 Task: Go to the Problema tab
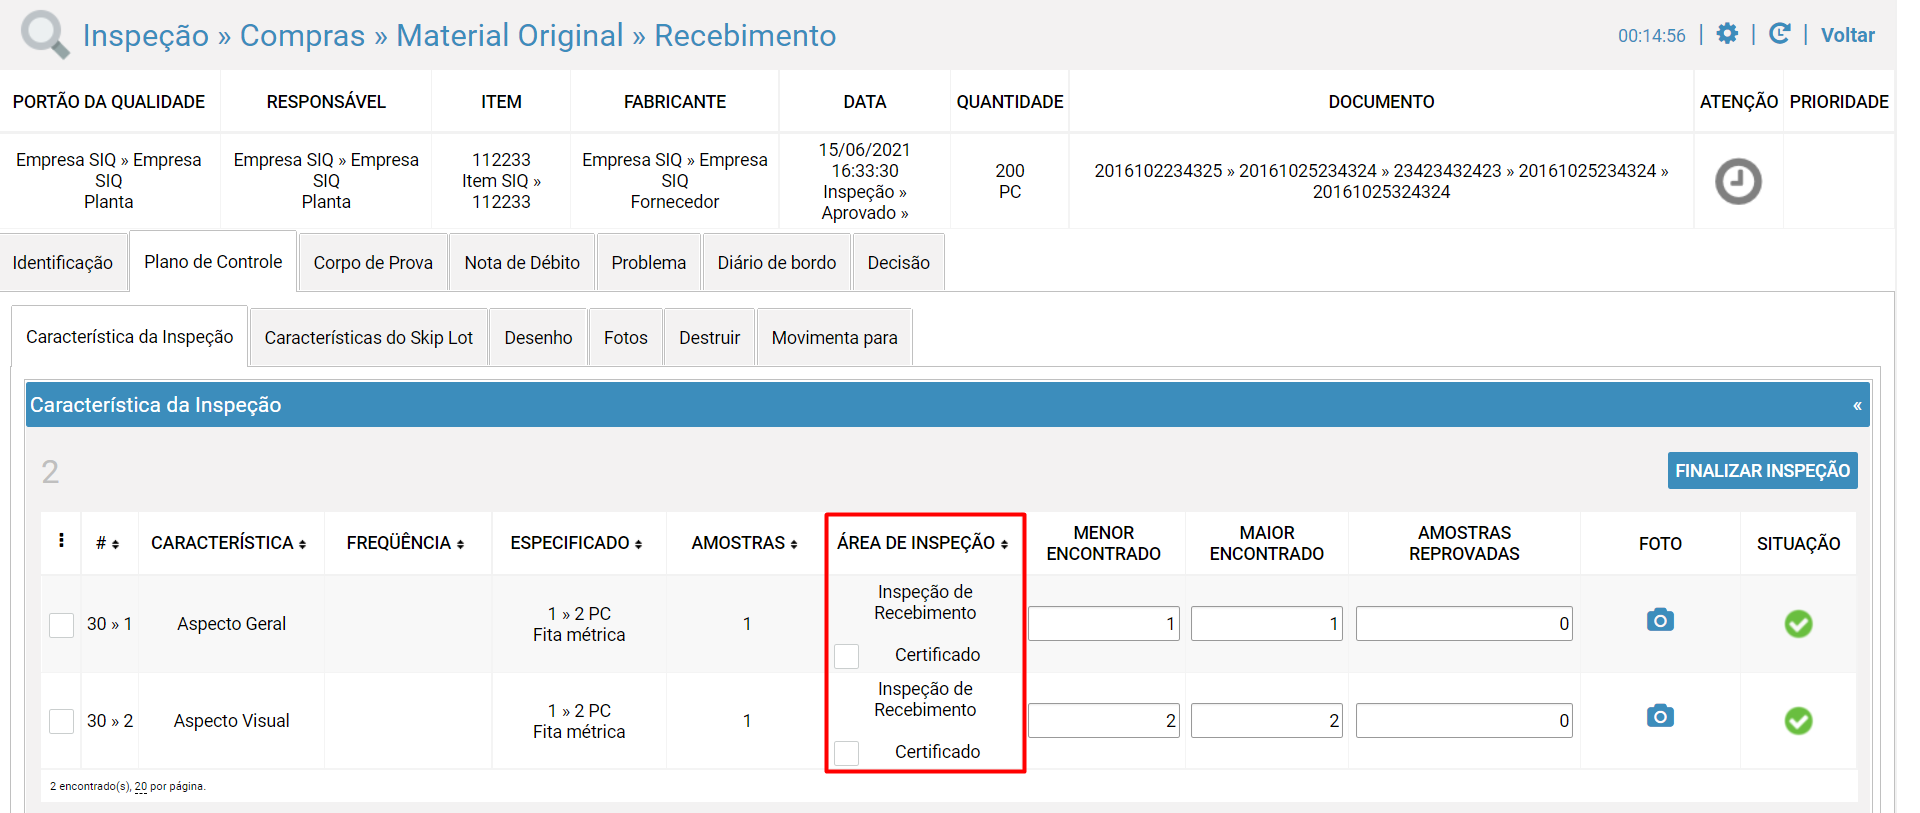(x=649, y=262)
